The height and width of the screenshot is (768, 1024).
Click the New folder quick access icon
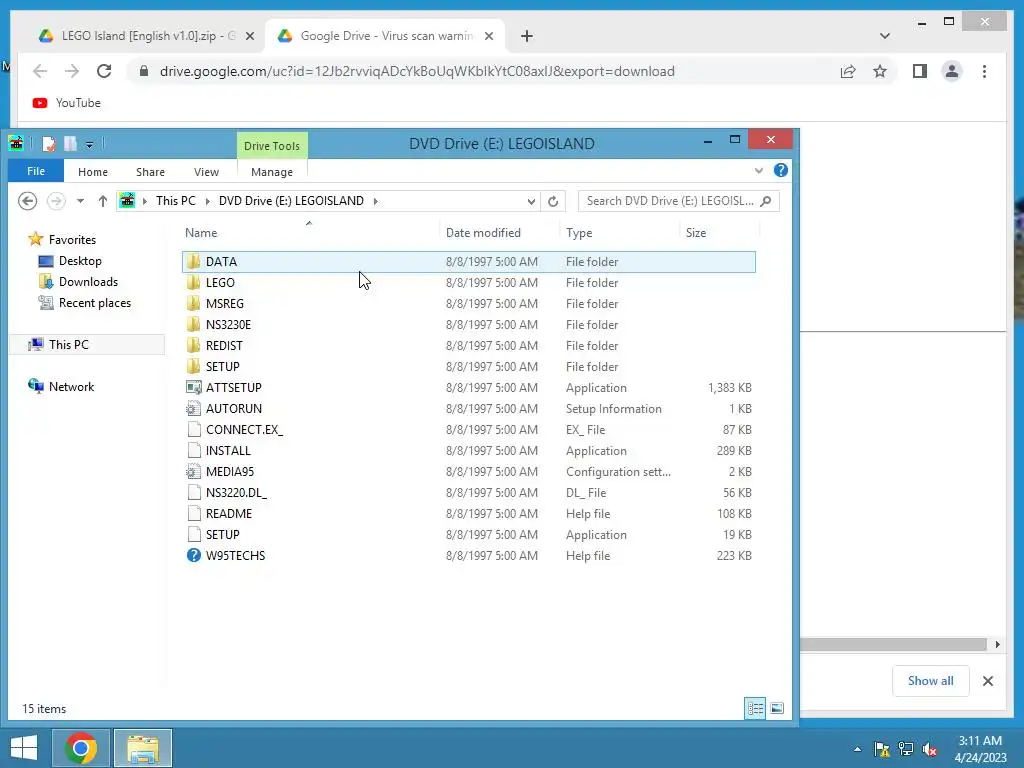(70, 144)
